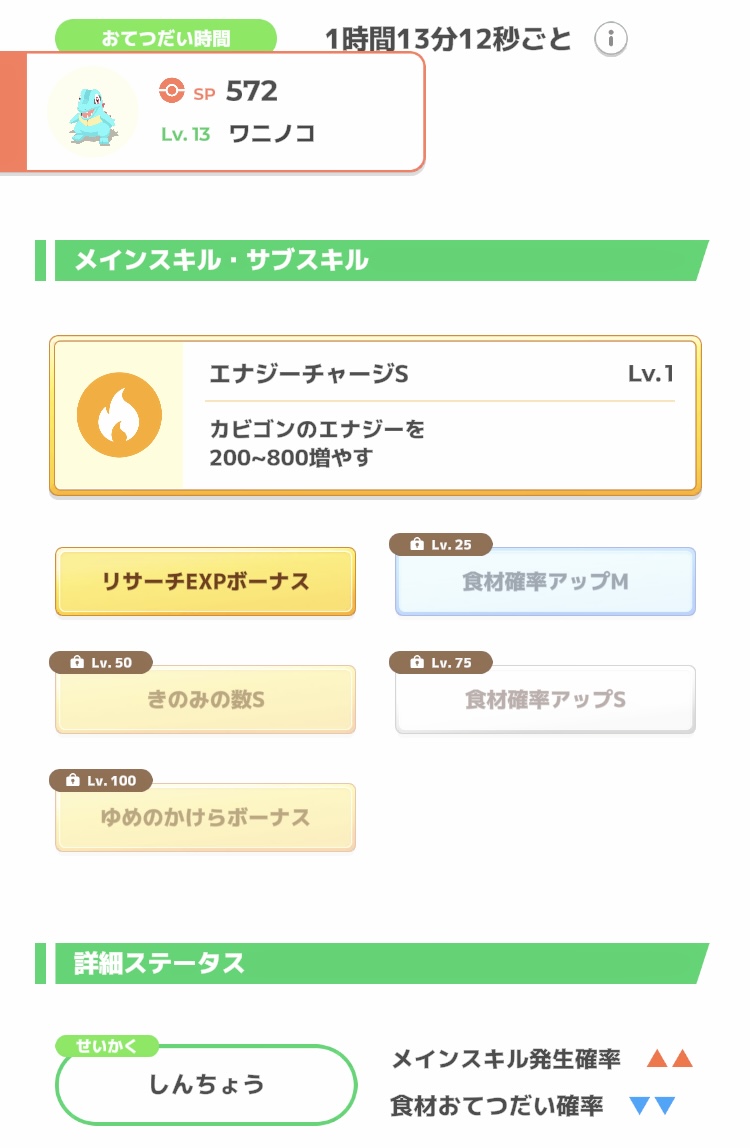Click the Lv. 50 lock badge
Viewport: 750px width, 1148px height.
101,662
